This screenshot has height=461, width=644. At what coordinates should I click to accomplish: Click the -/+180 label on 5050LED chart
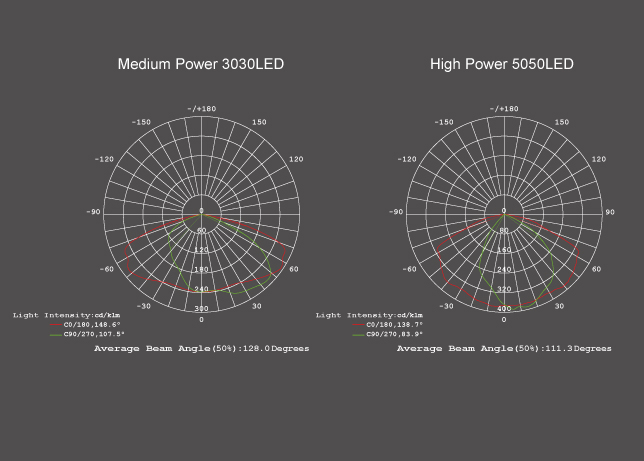point(504,108)
